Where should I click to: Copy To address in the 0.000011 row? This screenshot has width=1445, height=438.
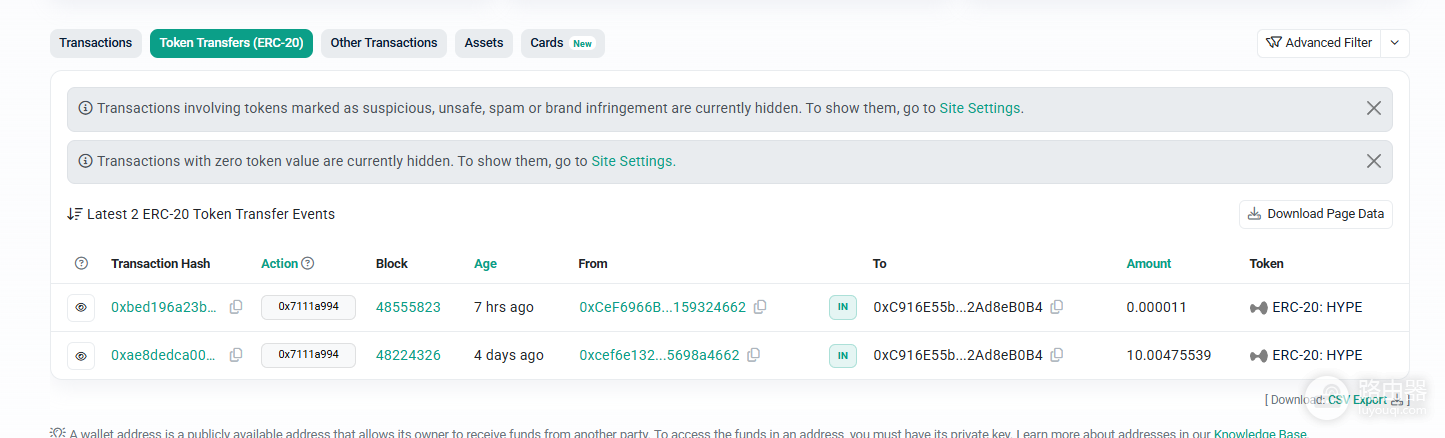coord(1057,307)
